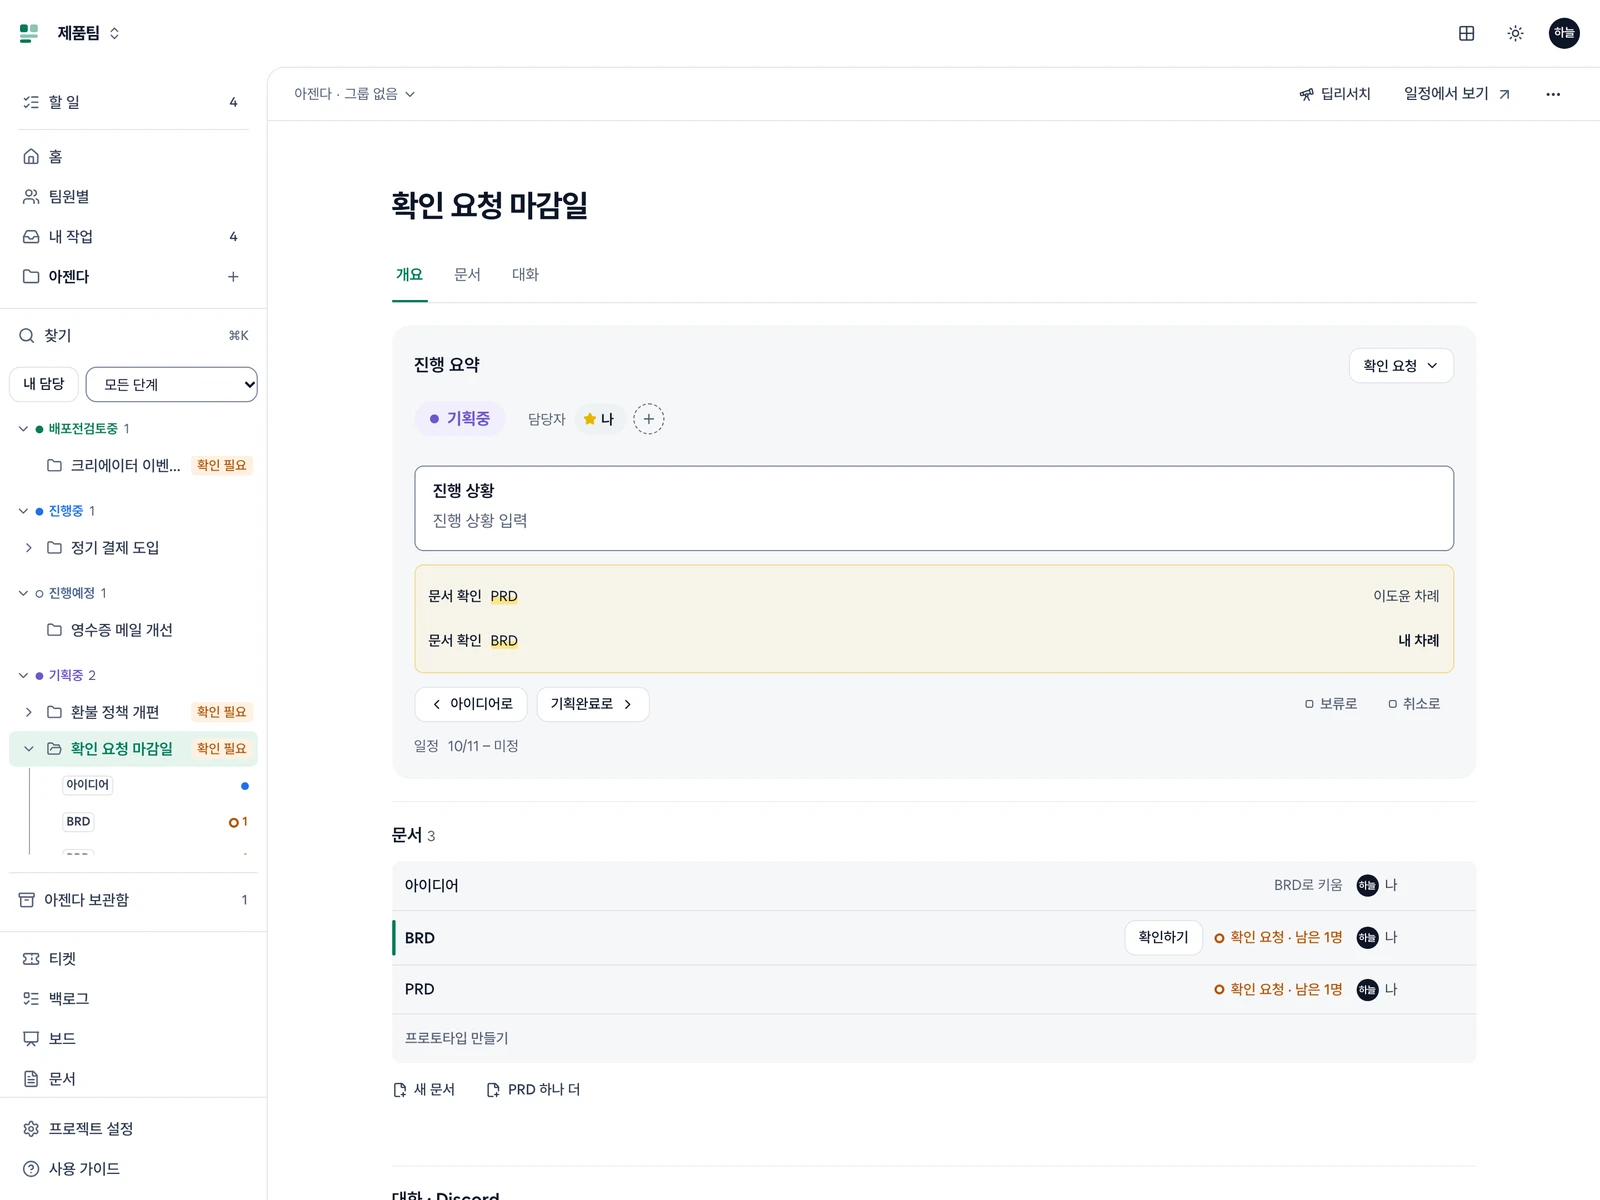Click PRD 하나 더 button

tap(534, 1090)
